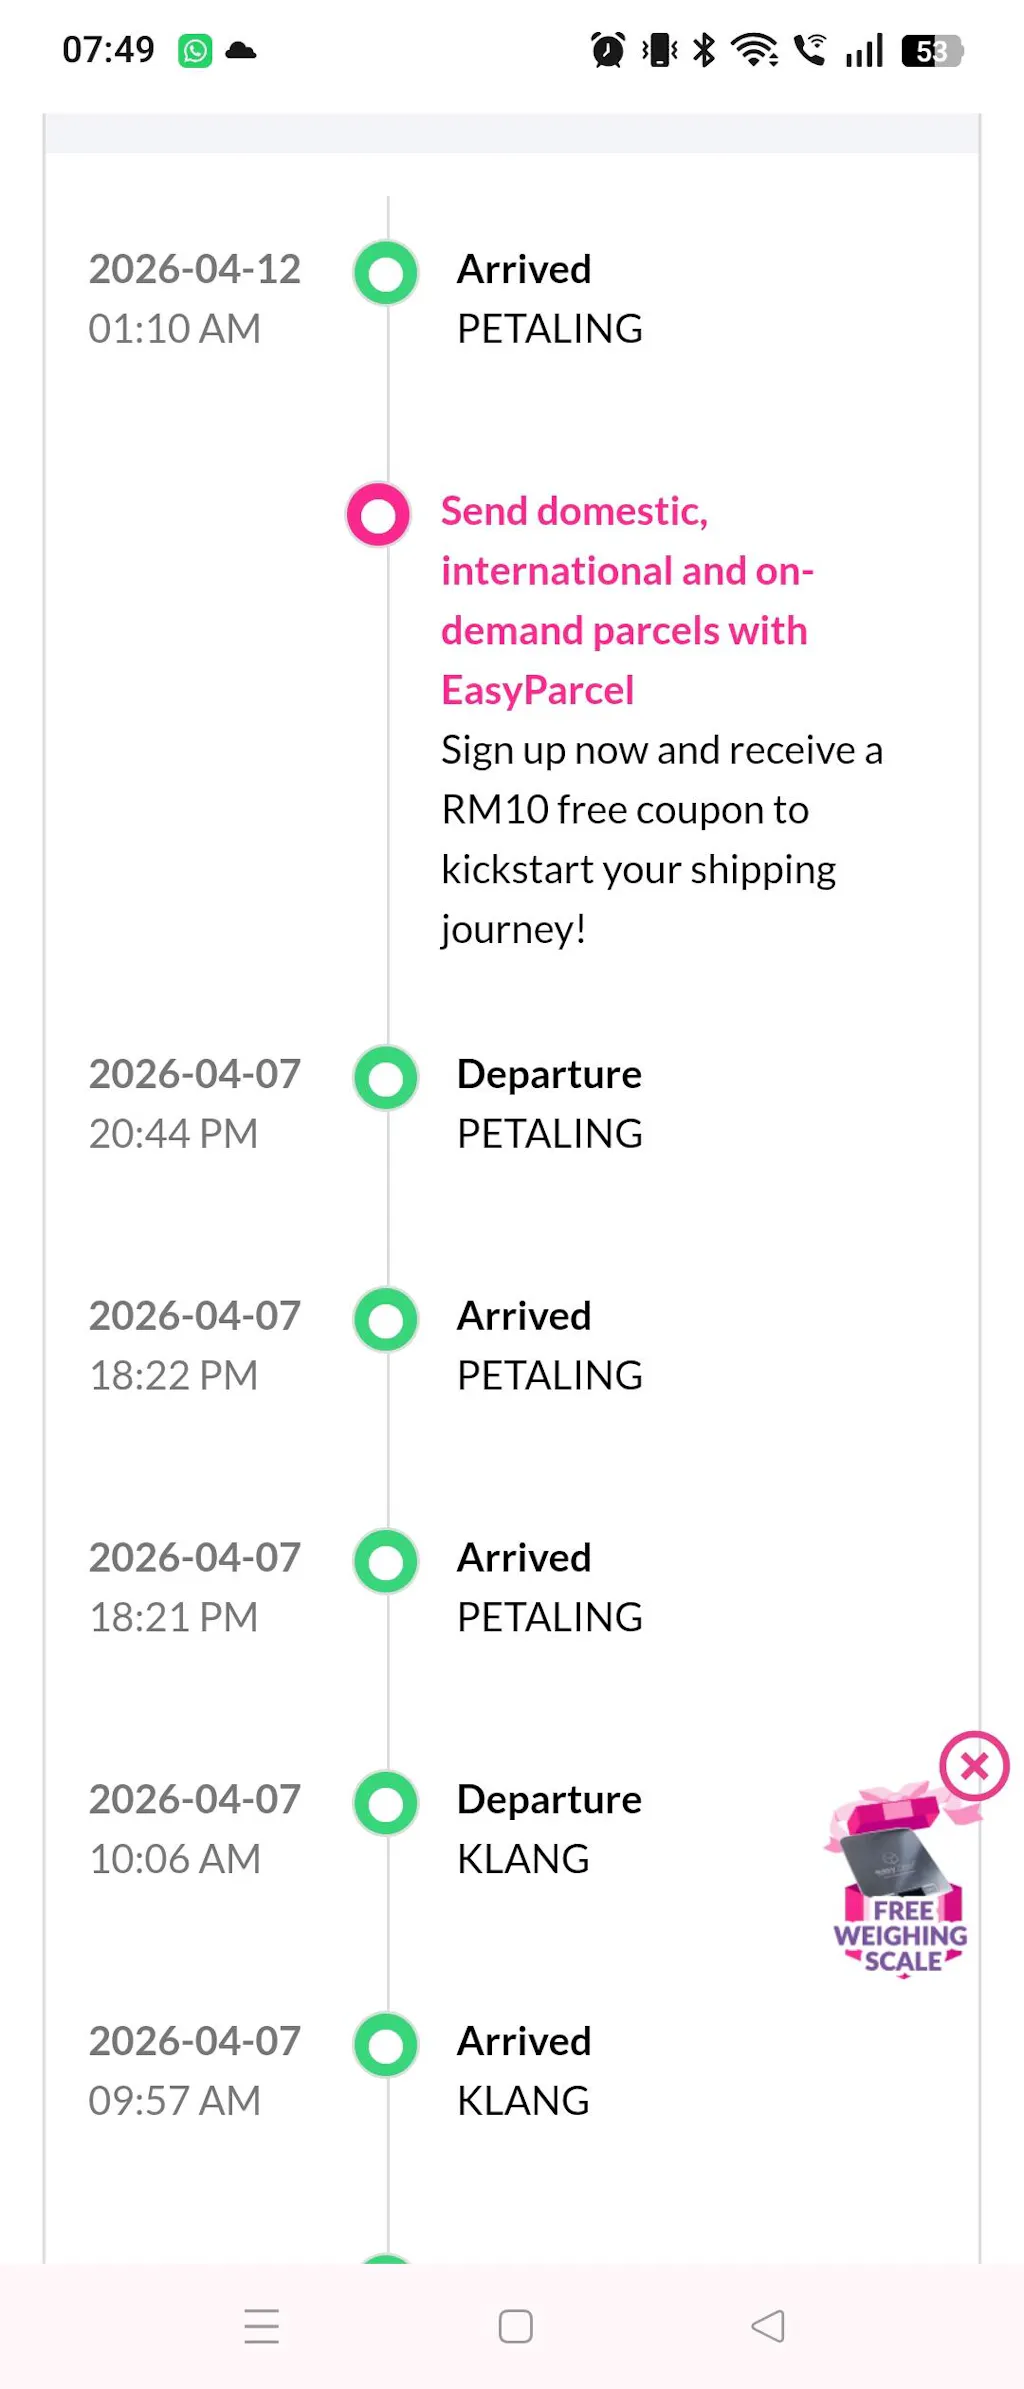
Task: Tap the Wi-Fi status icon
Action: coord(754,50)
